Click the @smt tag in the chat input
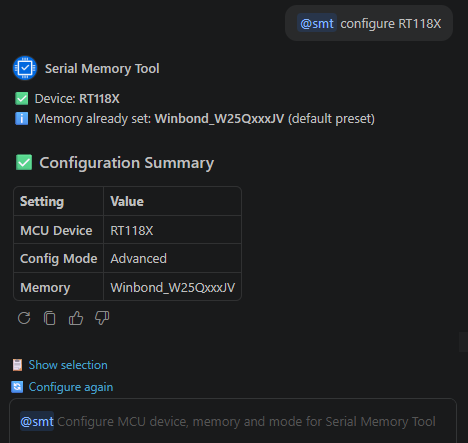The height and width of the screenshot is (443, 468). pyautogui.click(x=37, y=422)
